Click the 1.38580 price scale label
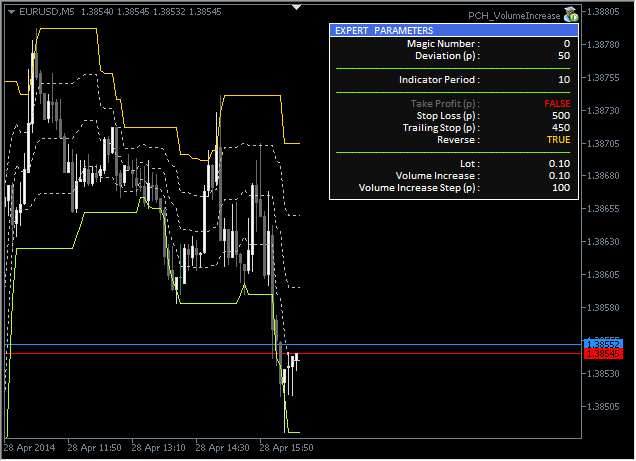Viewport: 636px width, 461px height. [x=603, y=307]
